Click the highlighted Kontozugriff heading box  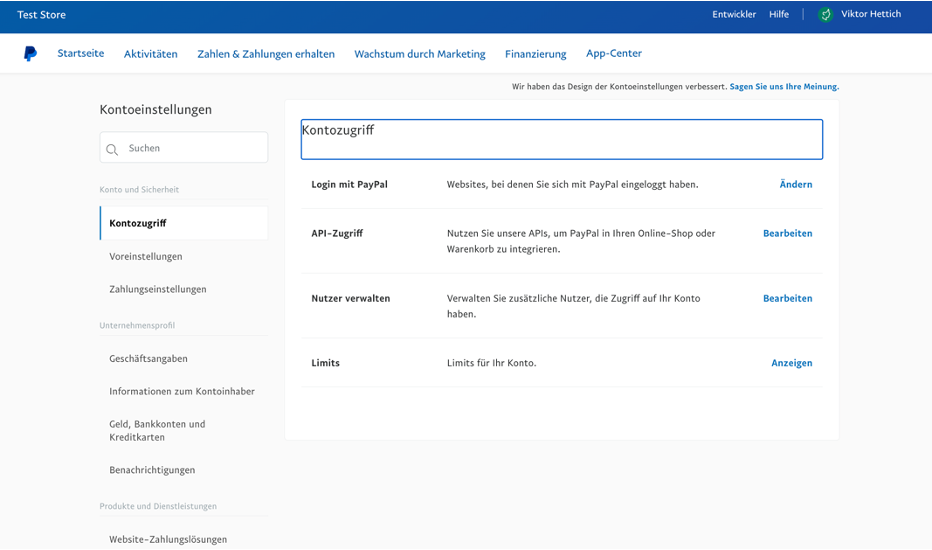click(562, 139)
